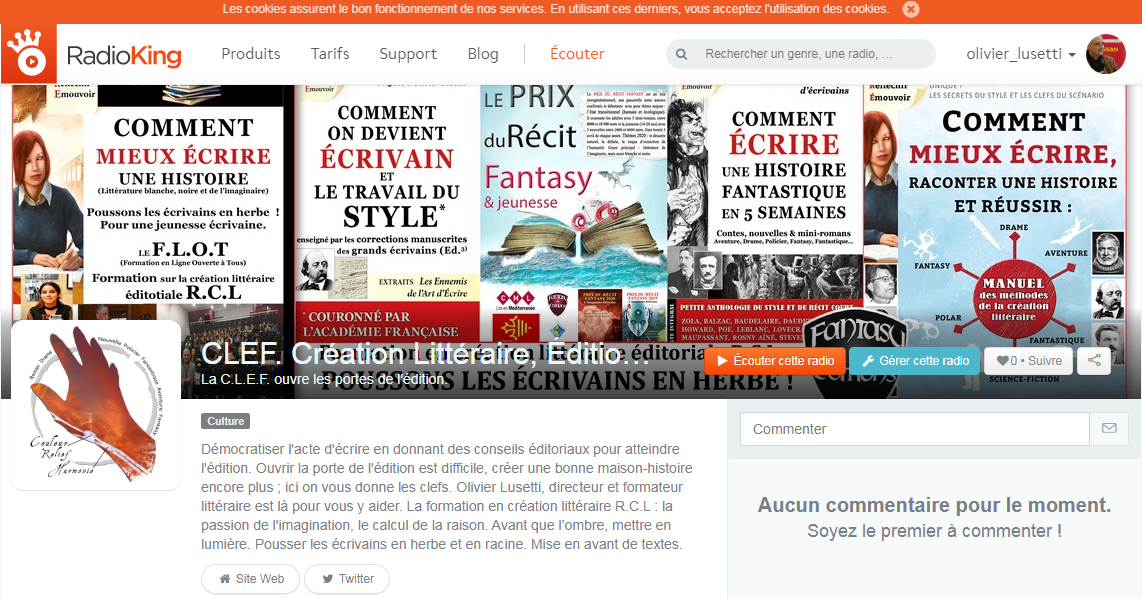1142x599 pixels.
Task: Open the RadioKing crown logo home link
Action: [28, 53]
